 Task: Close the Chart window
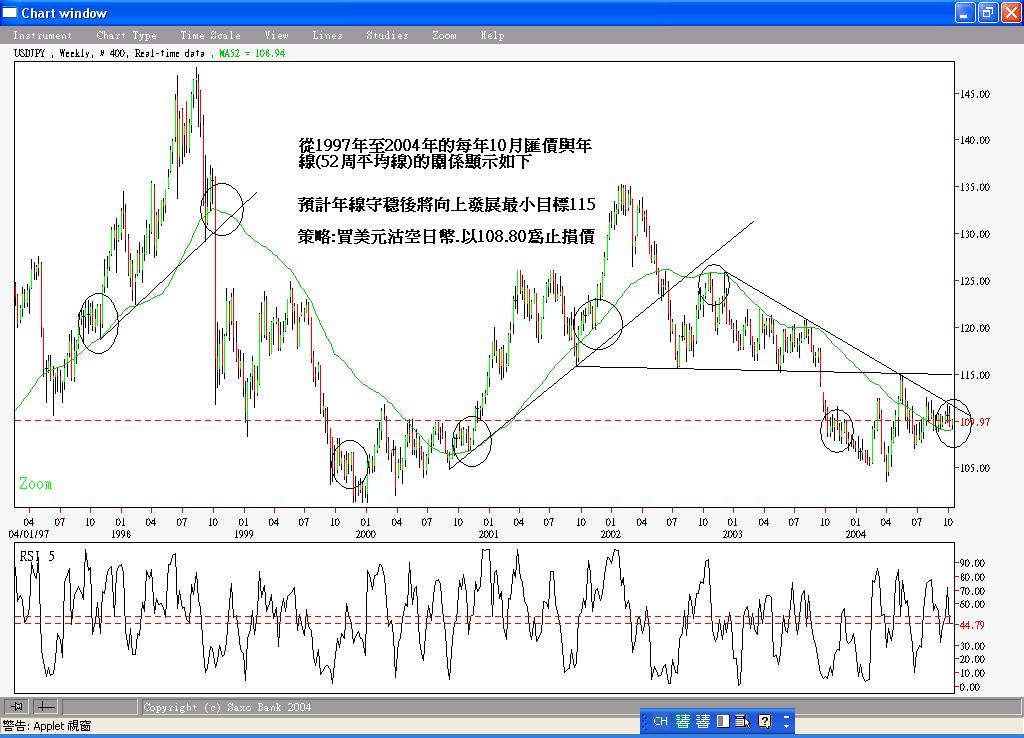click(x=1010, y=12)
